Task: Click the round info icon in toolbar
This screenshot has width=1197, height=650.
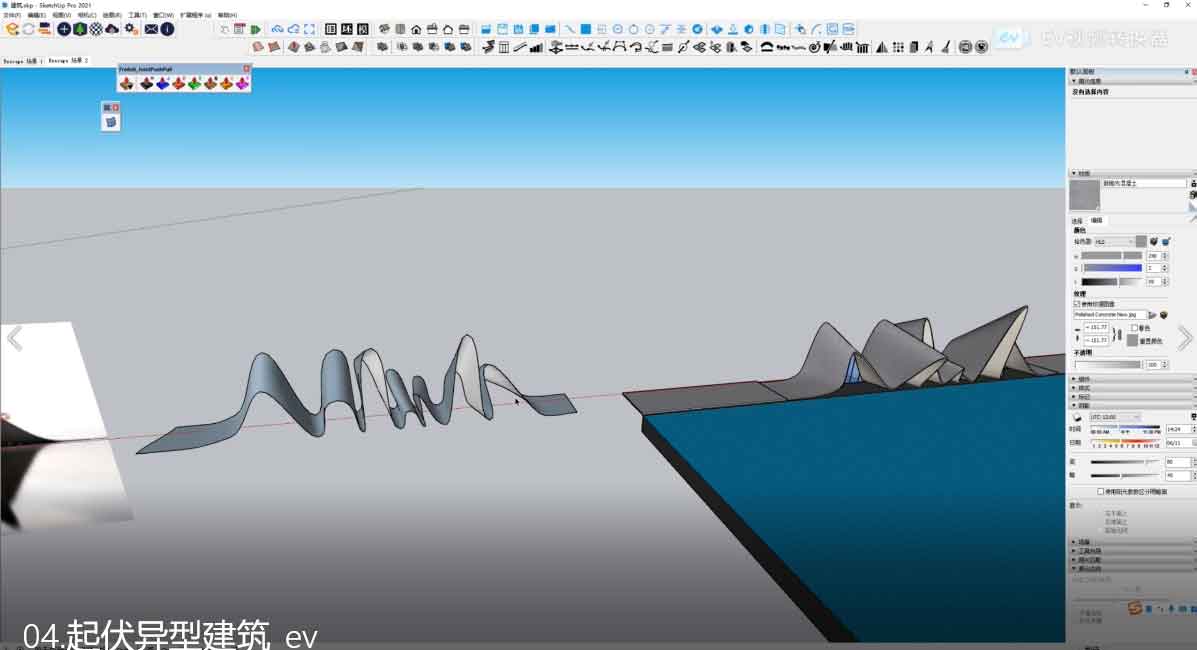Action: coord(167,30)
